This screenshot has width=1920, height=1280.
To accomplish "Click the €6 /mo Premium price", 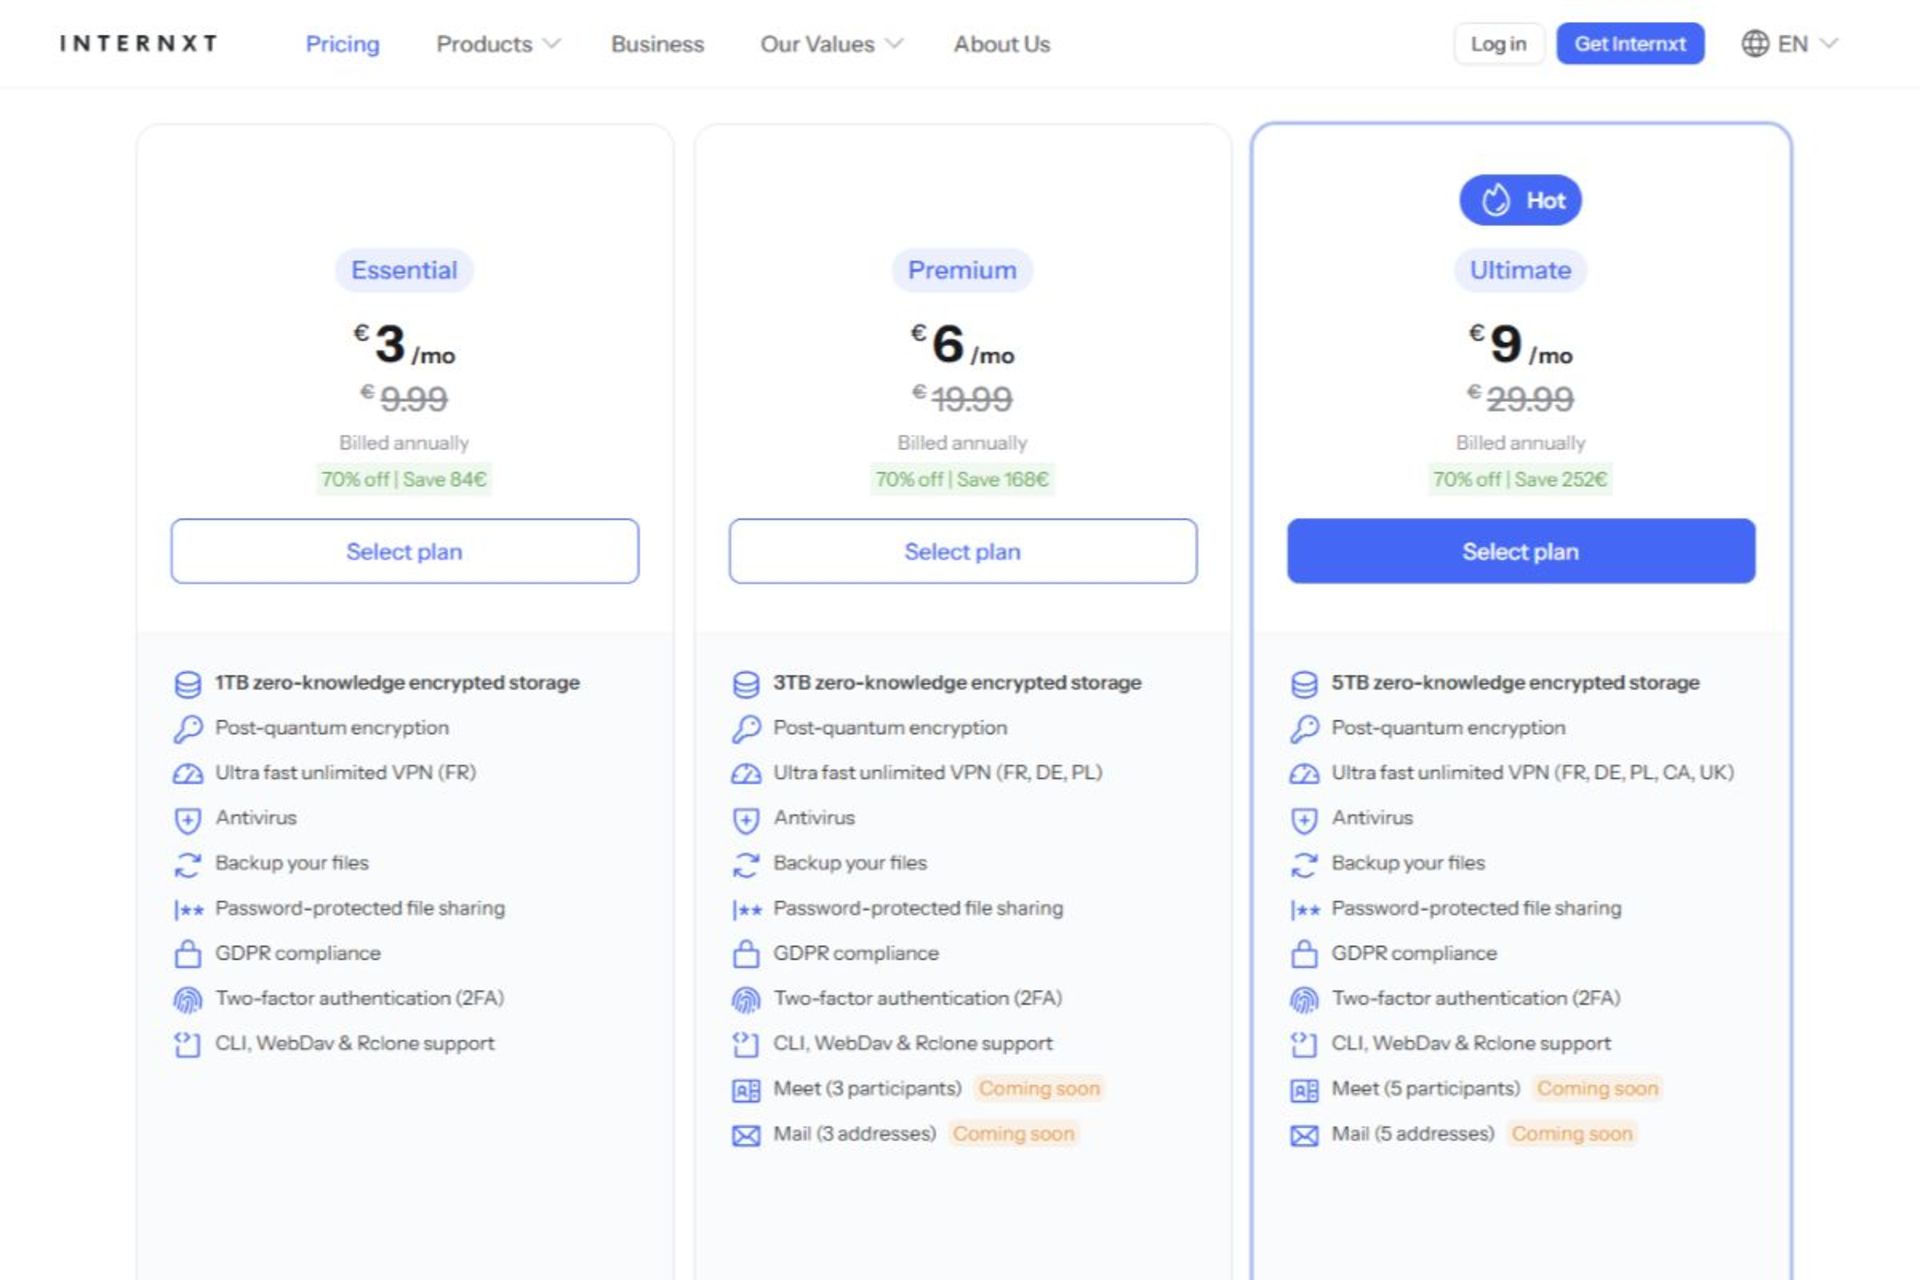I will point(962,345).
